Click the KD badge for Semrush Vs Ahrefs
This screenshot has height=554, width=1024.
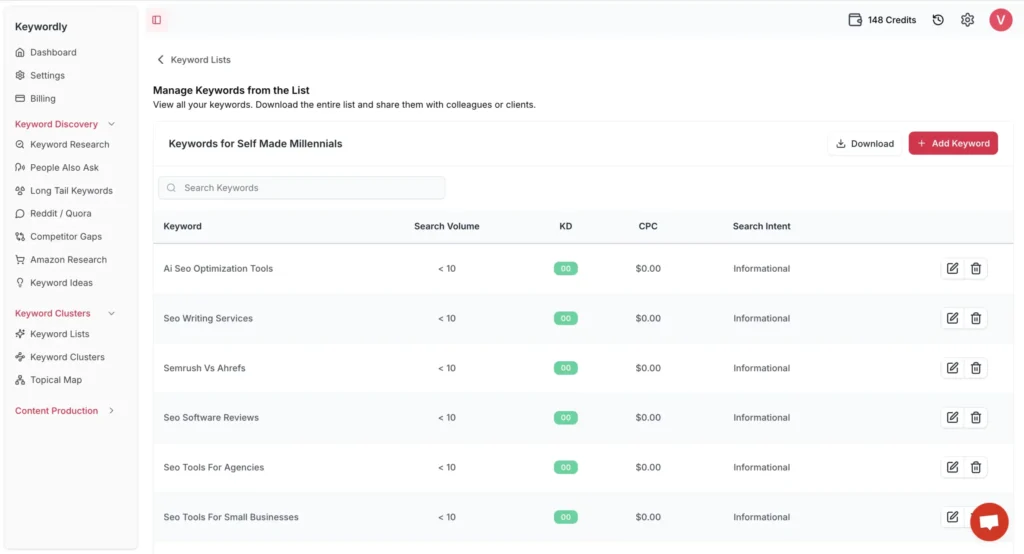coord(566,368)
